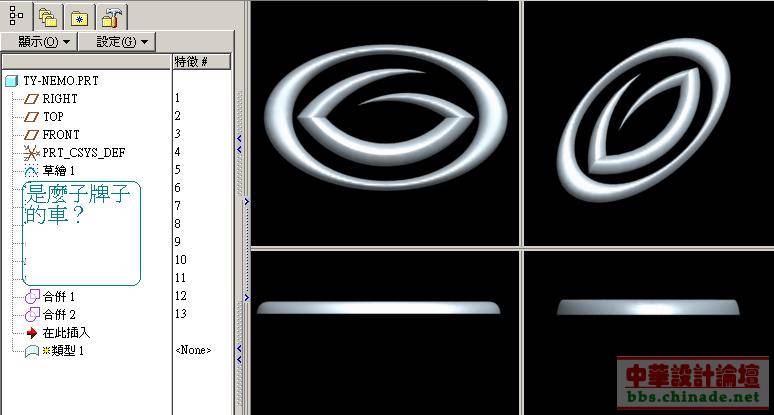The width and height of the screenshot is (774, 415).
Task: Select the 草繪 1 sketch feature
Action: coord(58,171)
